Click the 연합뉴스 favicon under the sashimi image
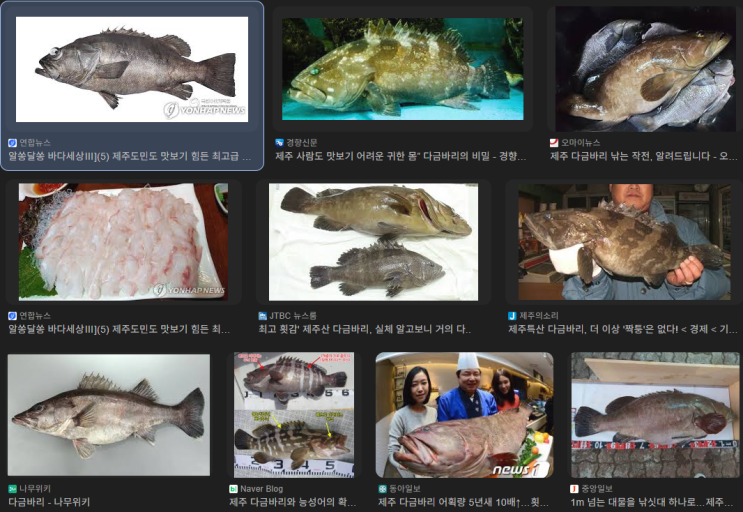Image resolution: width=743 pixels, height=512 pixels. [12, 315]
